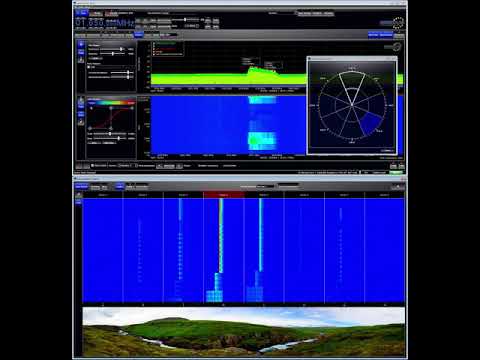
Task: Click the waterfall color curve editor graph
Action: (x=112, y=118)
